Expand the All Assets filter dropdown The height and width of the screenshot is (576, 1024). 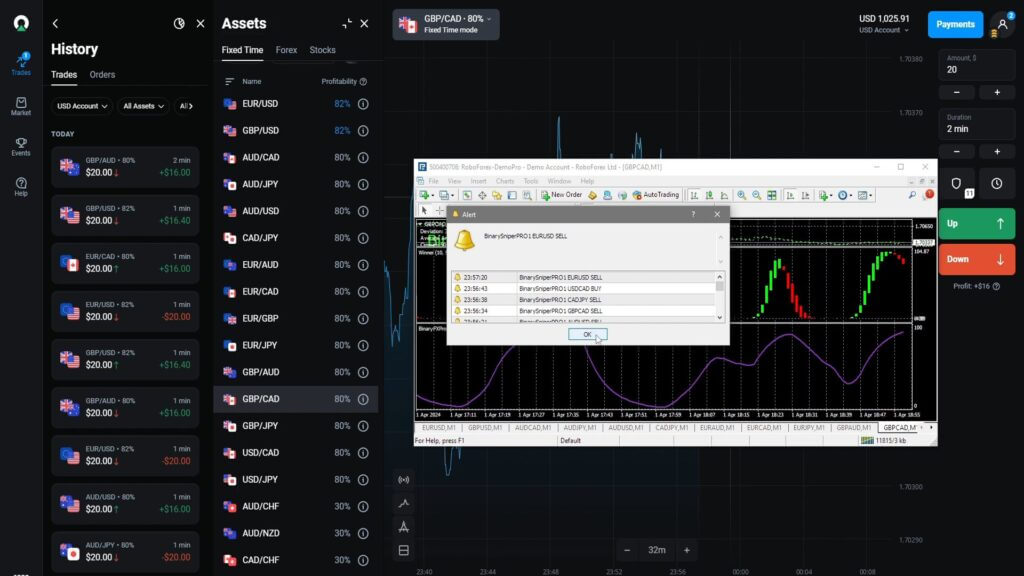[142, 106]
